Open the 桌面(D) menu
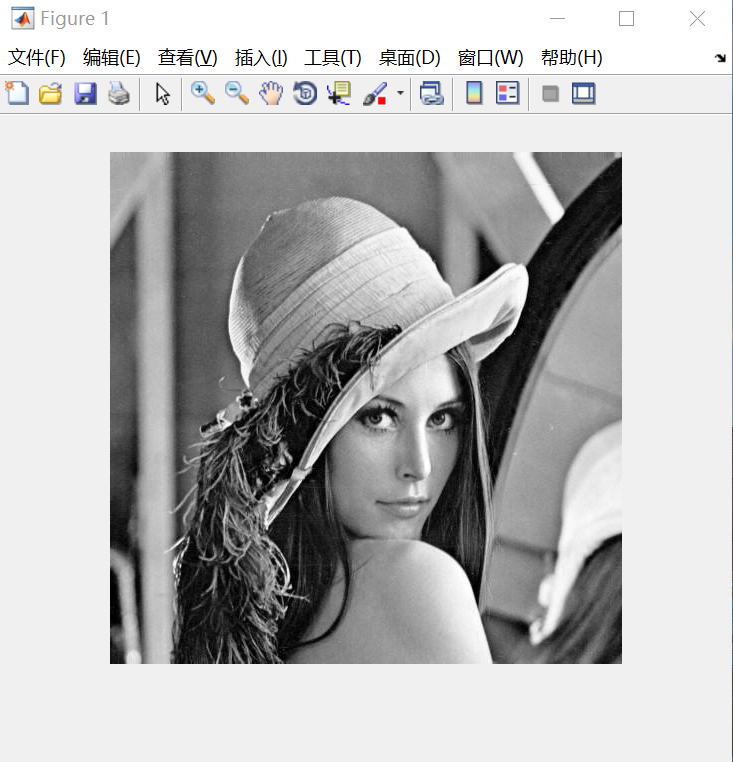733x762 pixels. 410,58
